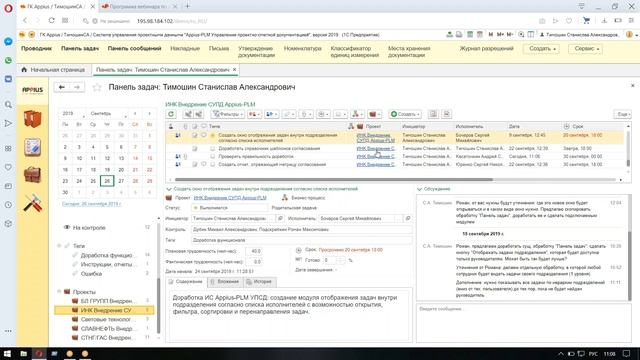Go back with the left arrow button

click(62, 87)
